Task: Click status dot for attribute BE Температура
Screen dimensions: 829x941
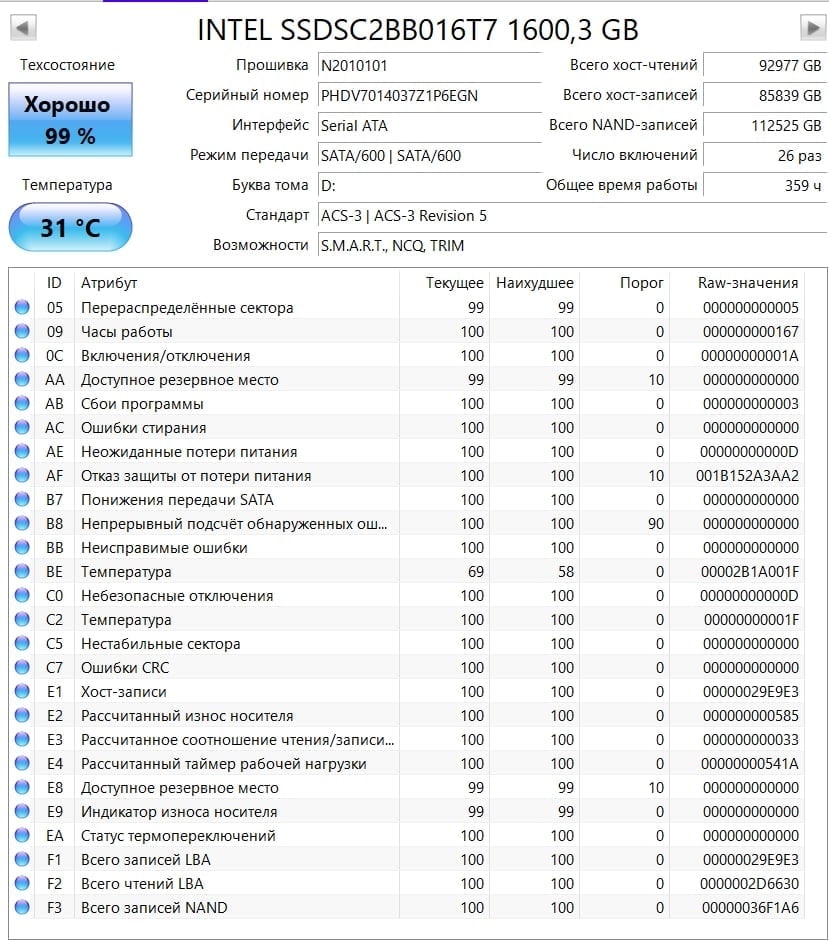Action: 22,571
